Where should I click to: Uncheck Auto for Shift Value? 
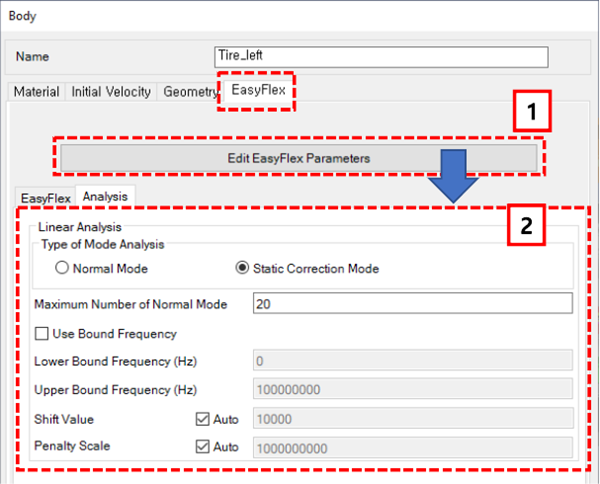click(202, 419)
